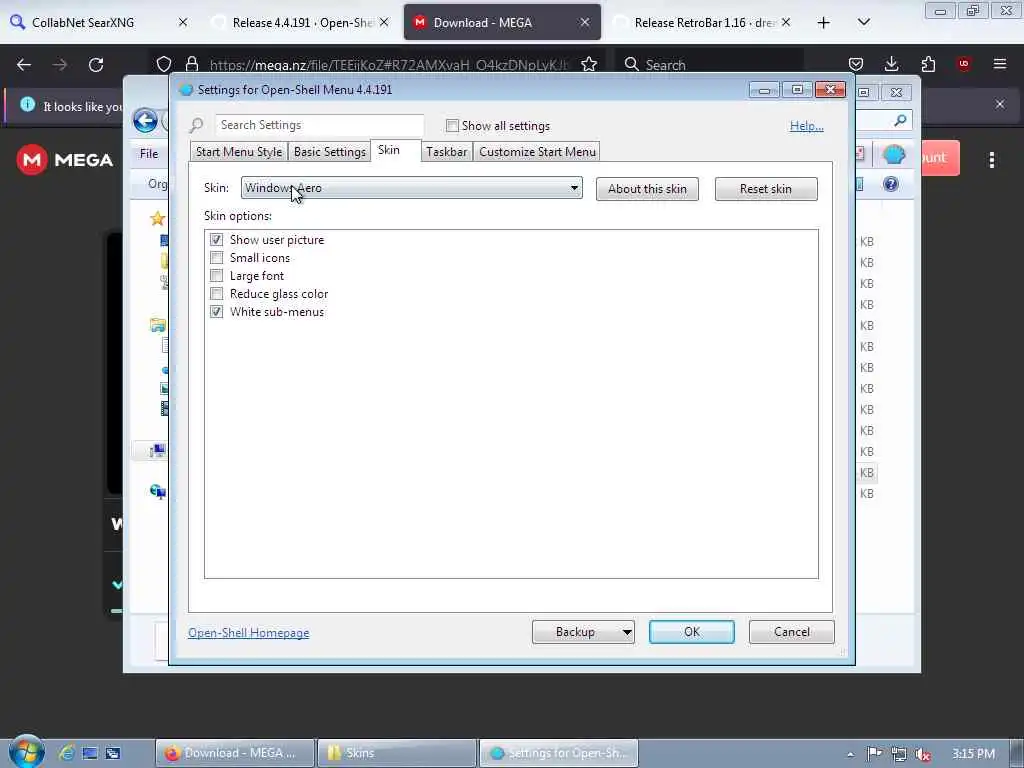The image size is (1024, 768).
Task: Switch to Release 4.4.191 Open-Shell browser tab
Action: [x=302, y=22]
